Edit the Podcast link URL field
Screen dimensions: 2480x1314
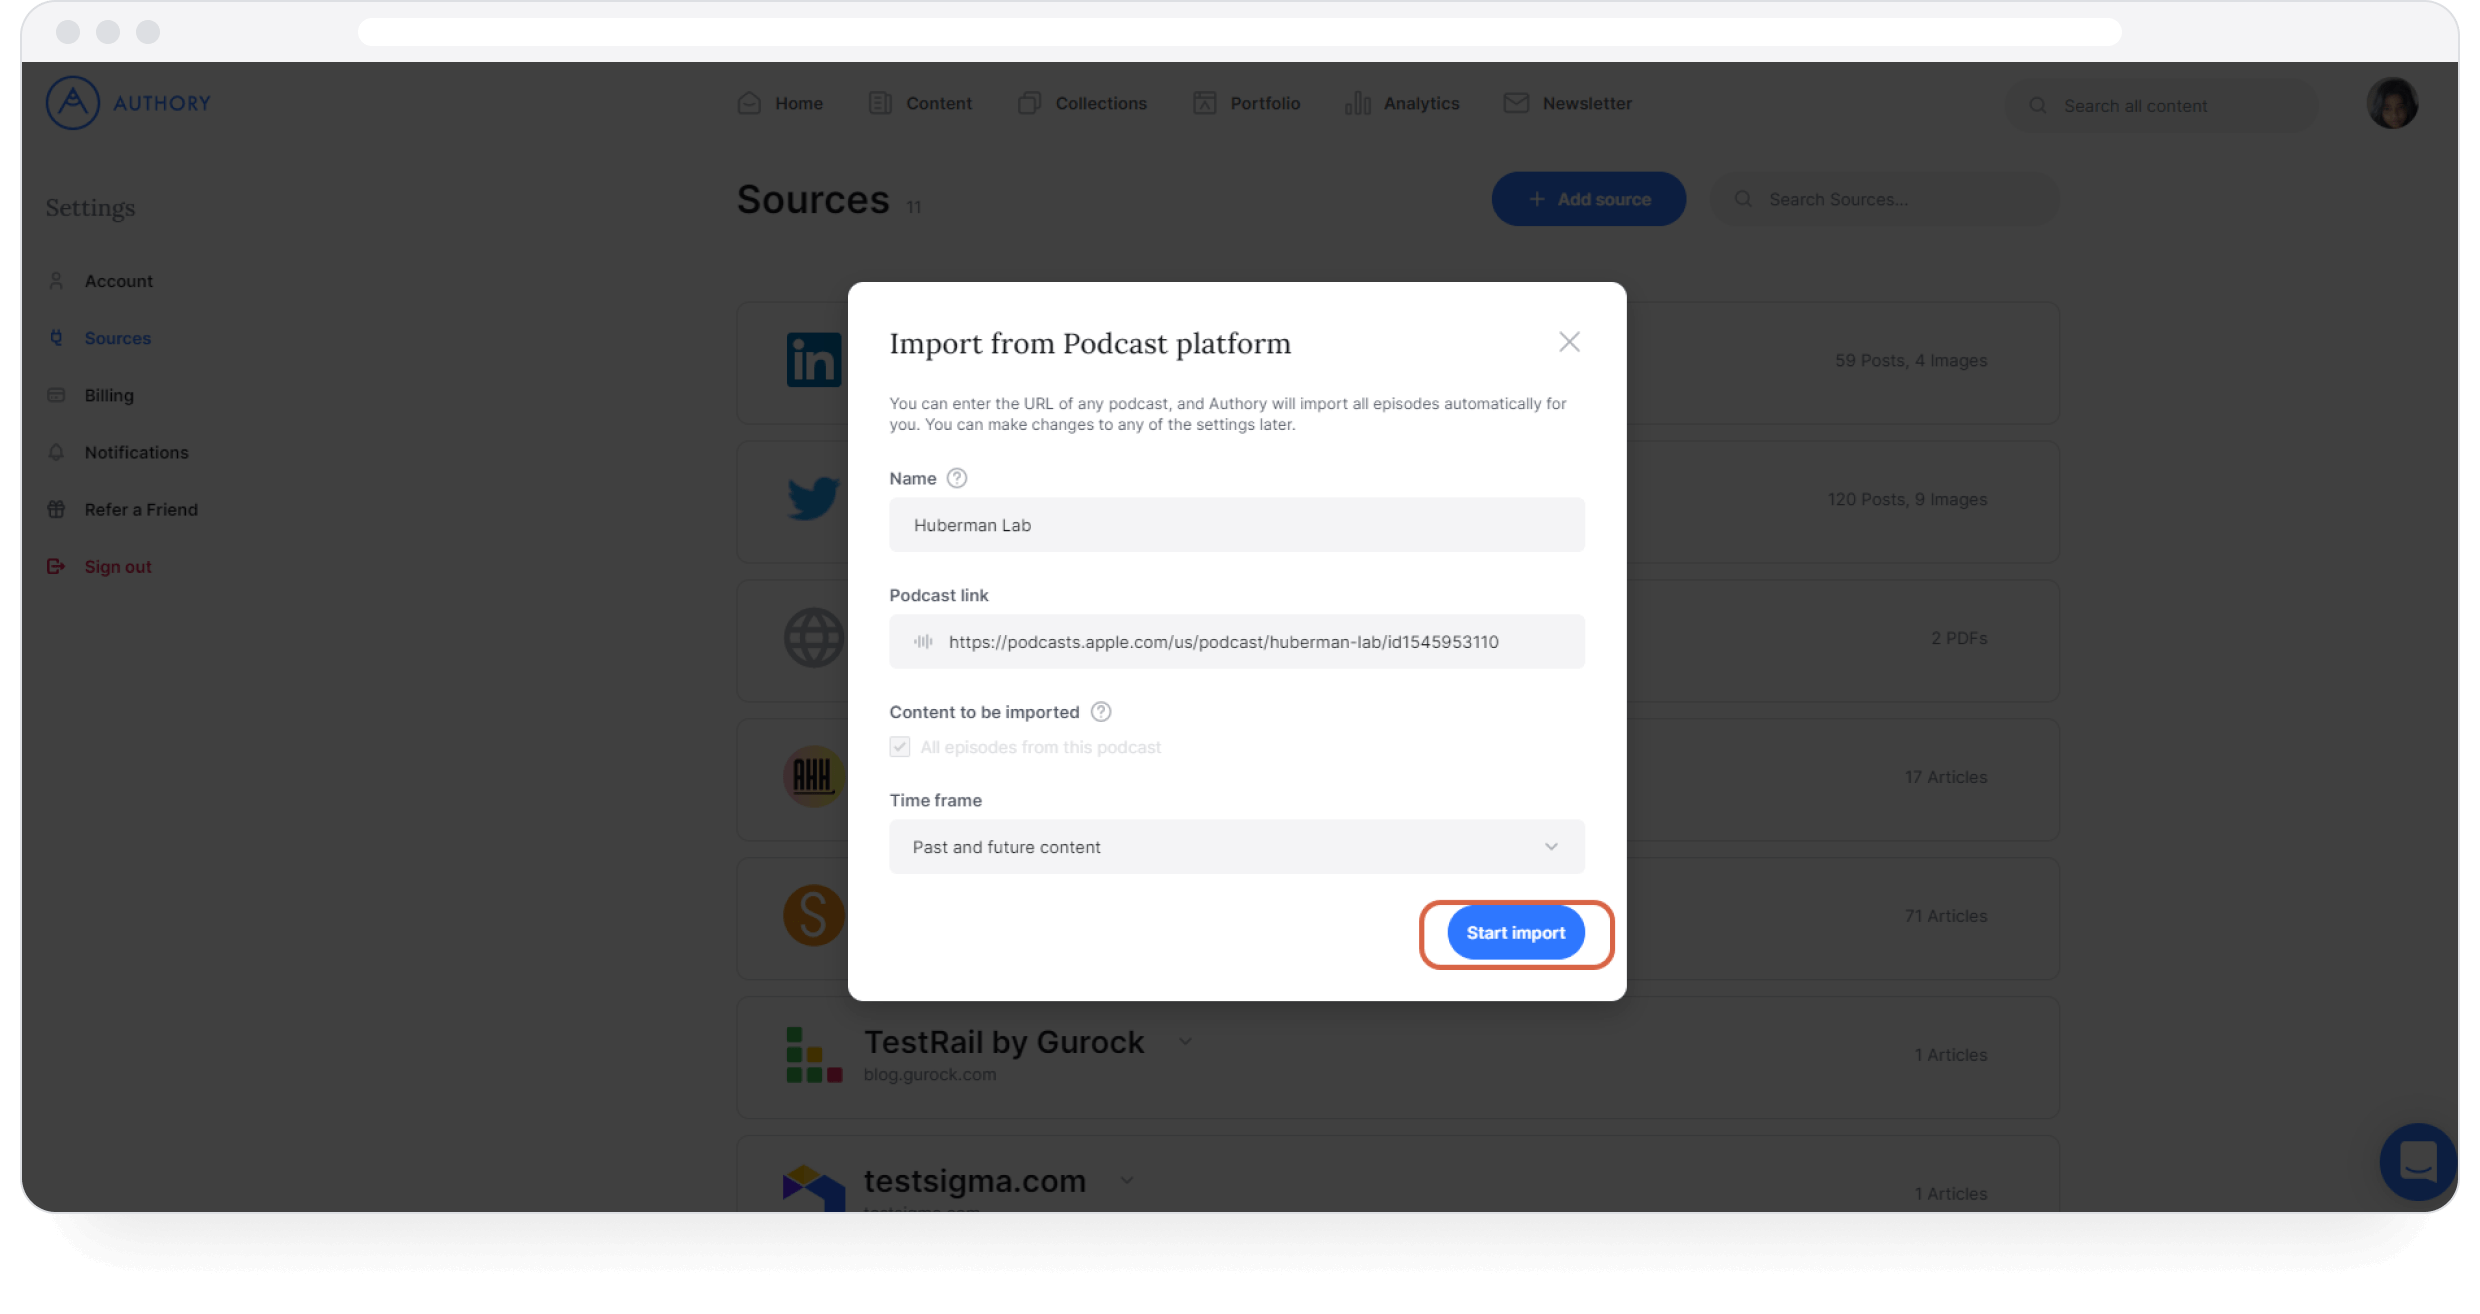click(1237, 642)
